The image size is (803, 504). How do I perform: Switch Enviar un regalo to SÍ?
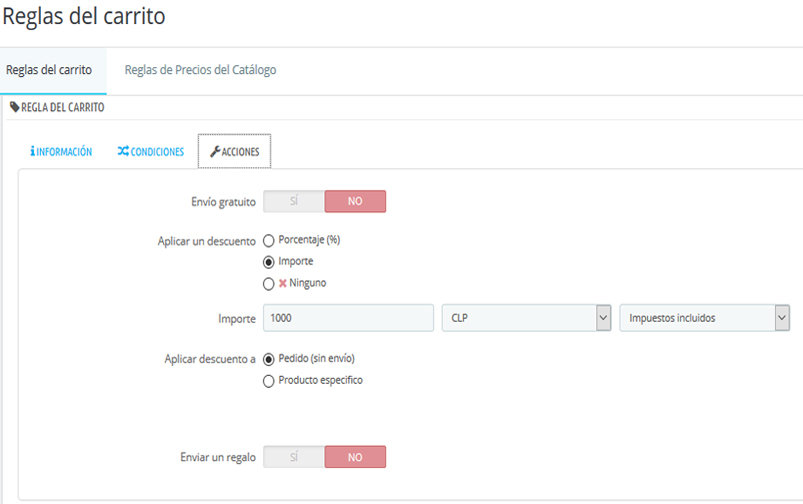(x=294, y=456)
